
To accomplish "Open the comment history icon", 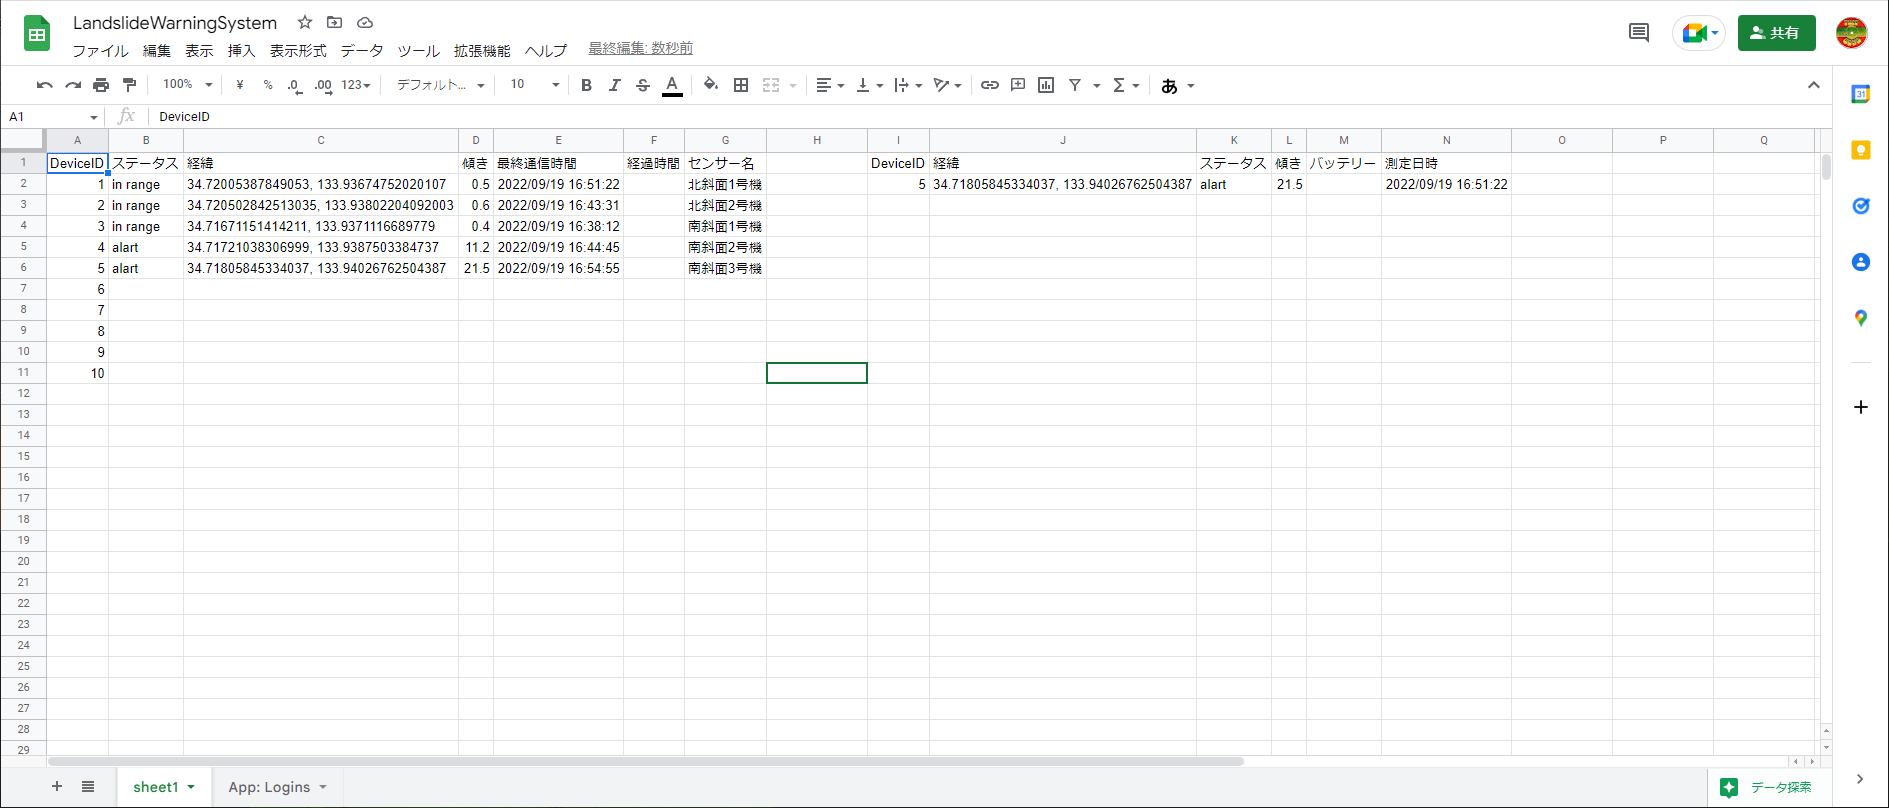I will (x=1638, y=33).
